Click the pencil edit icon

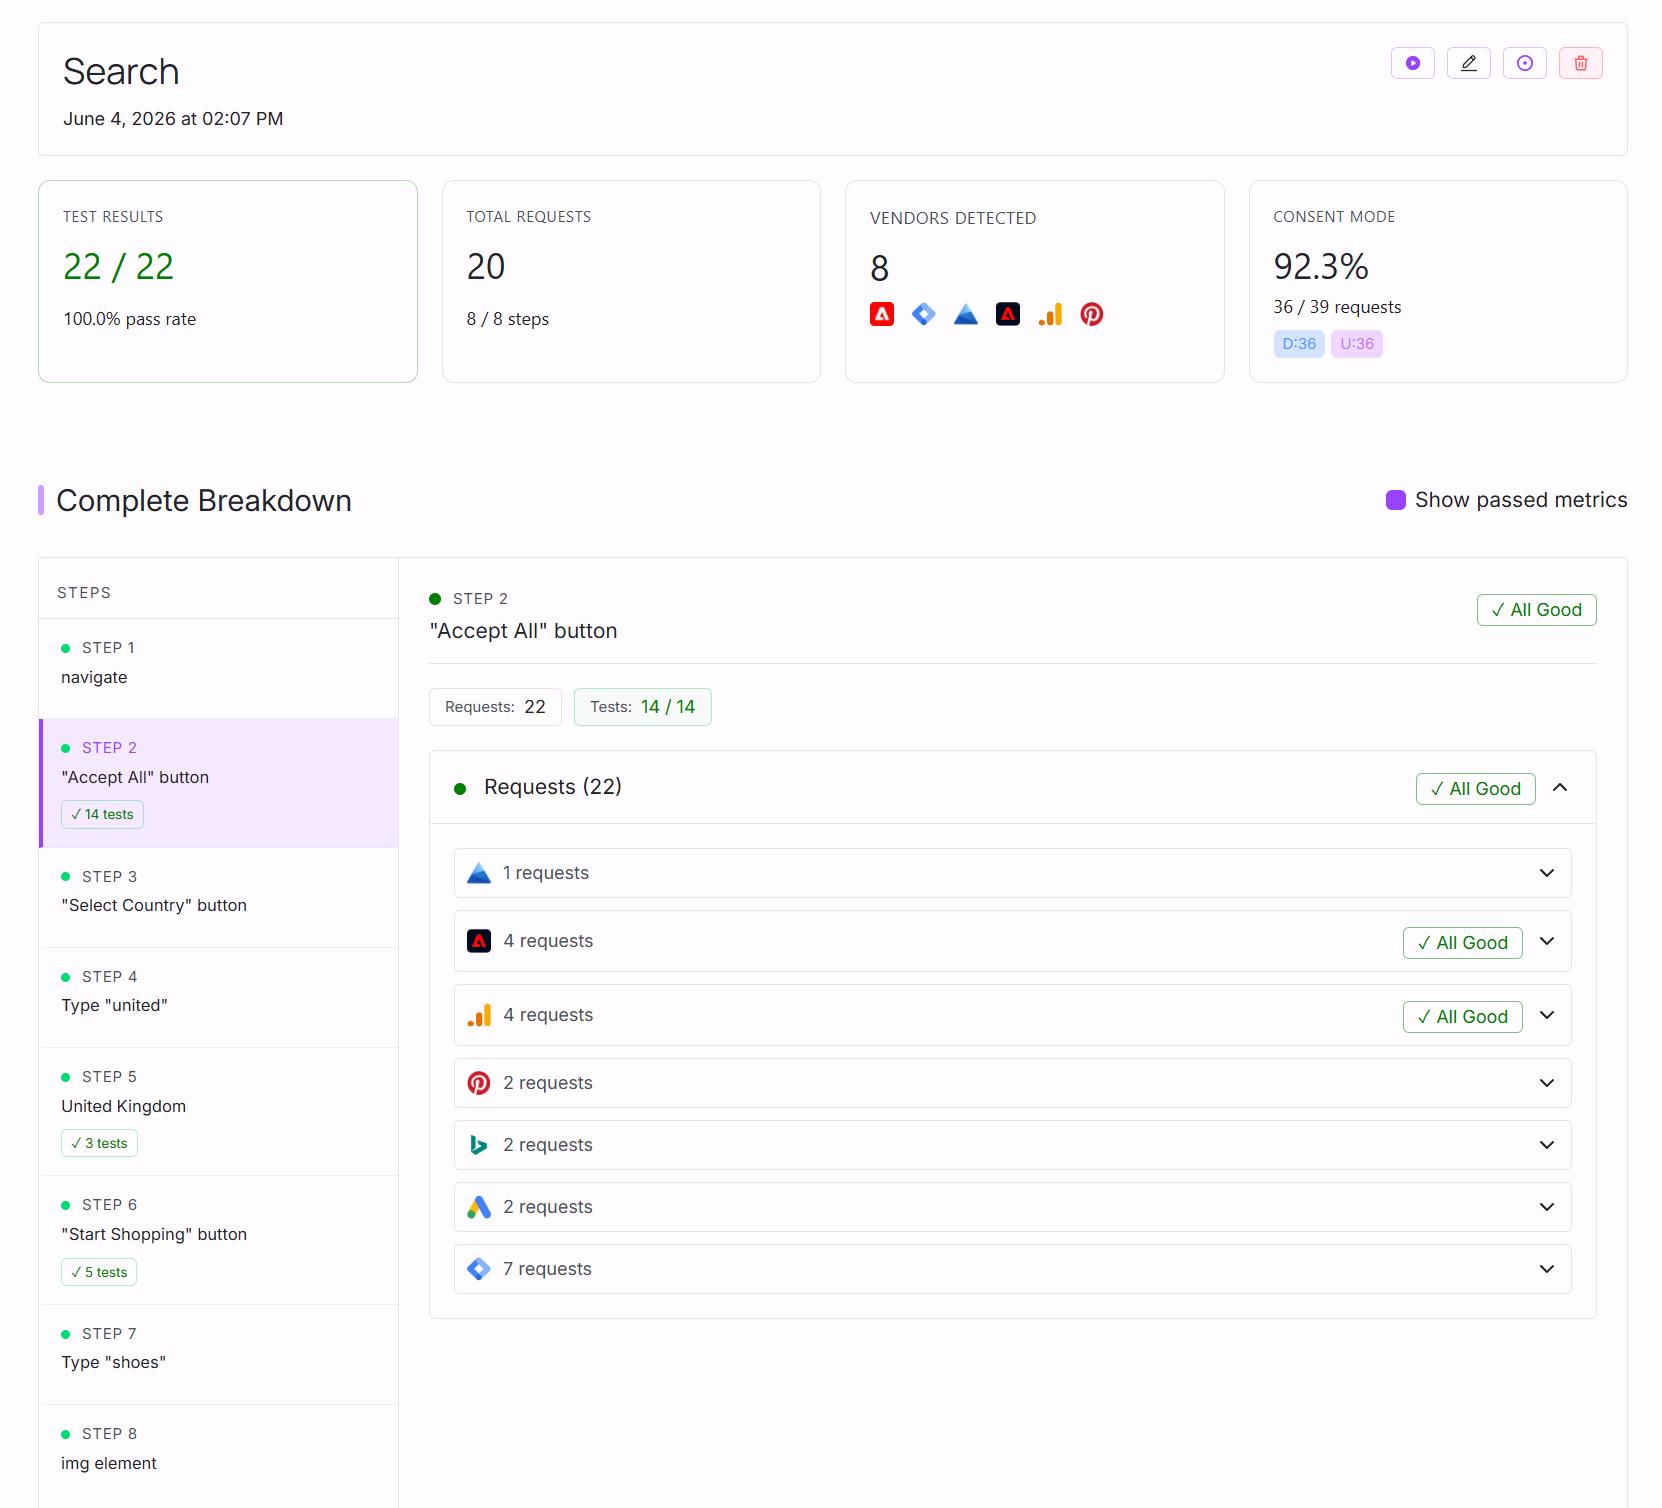click(x=1468, y=63)
